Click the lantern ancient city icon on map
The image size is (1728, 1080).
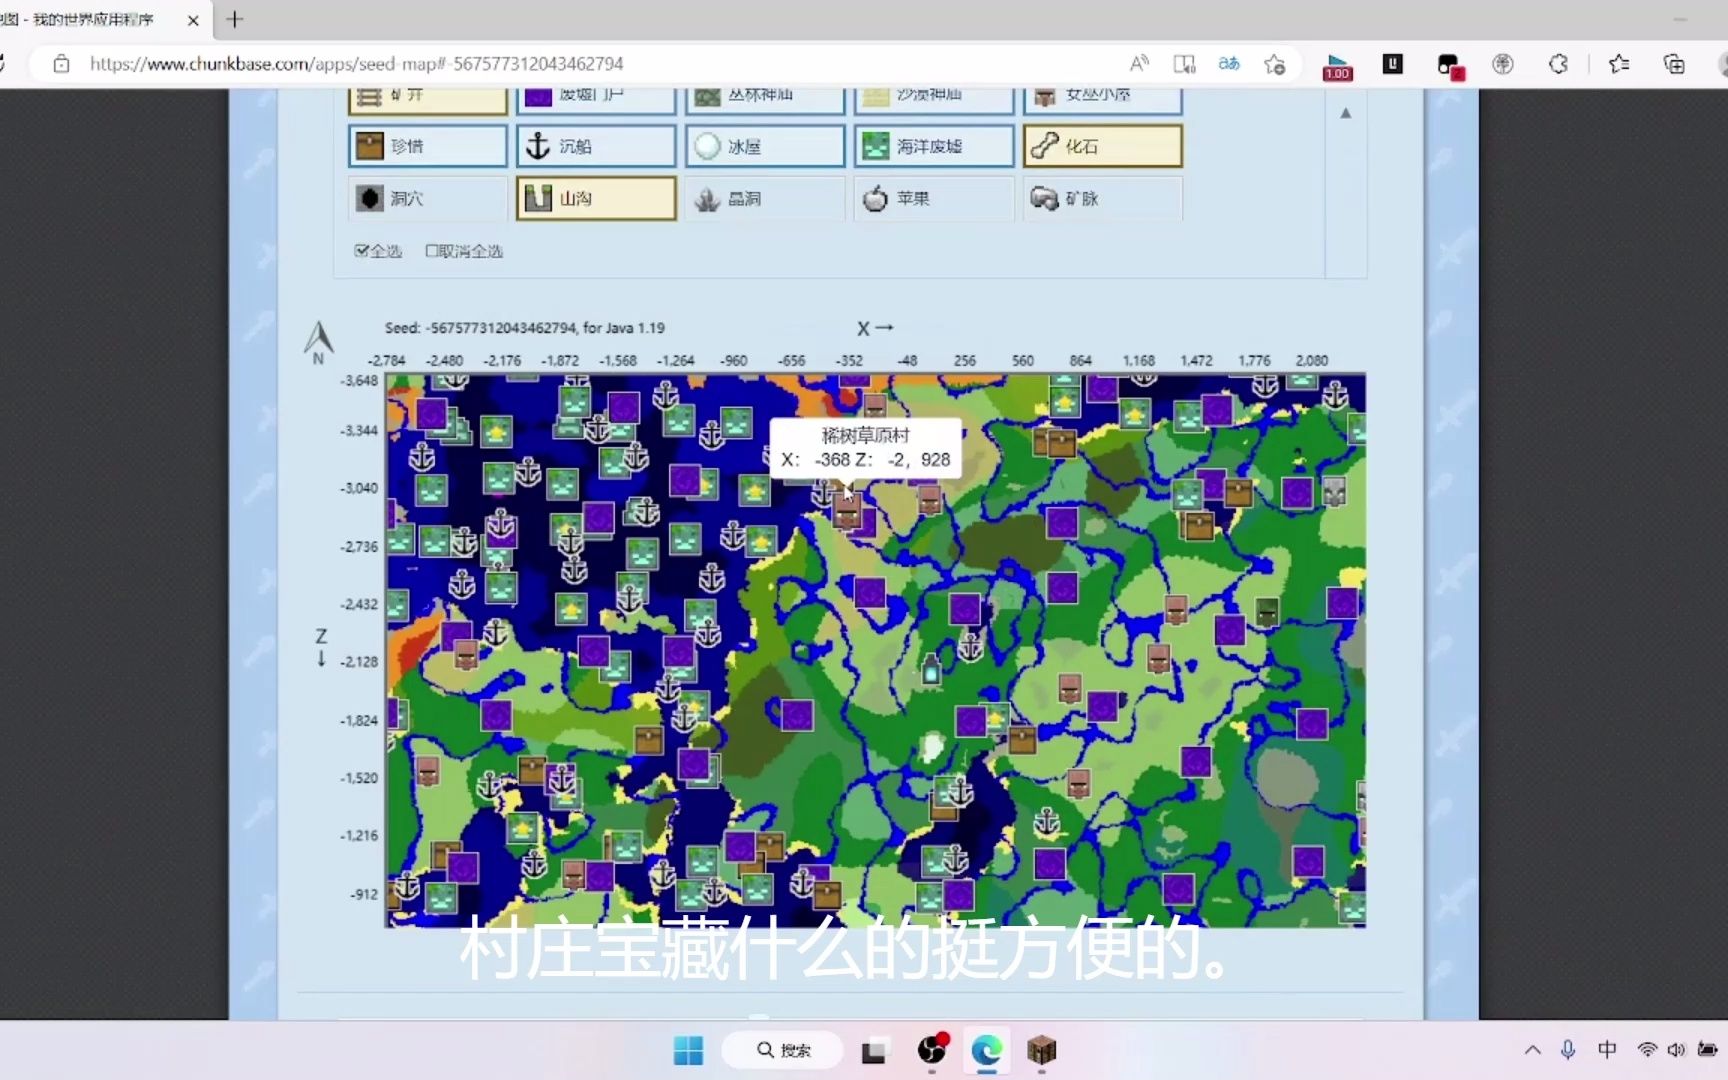(931, 670)
